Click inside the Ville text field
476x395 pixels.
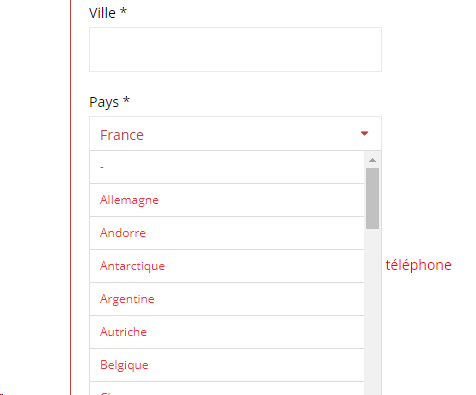coord(235,49)
